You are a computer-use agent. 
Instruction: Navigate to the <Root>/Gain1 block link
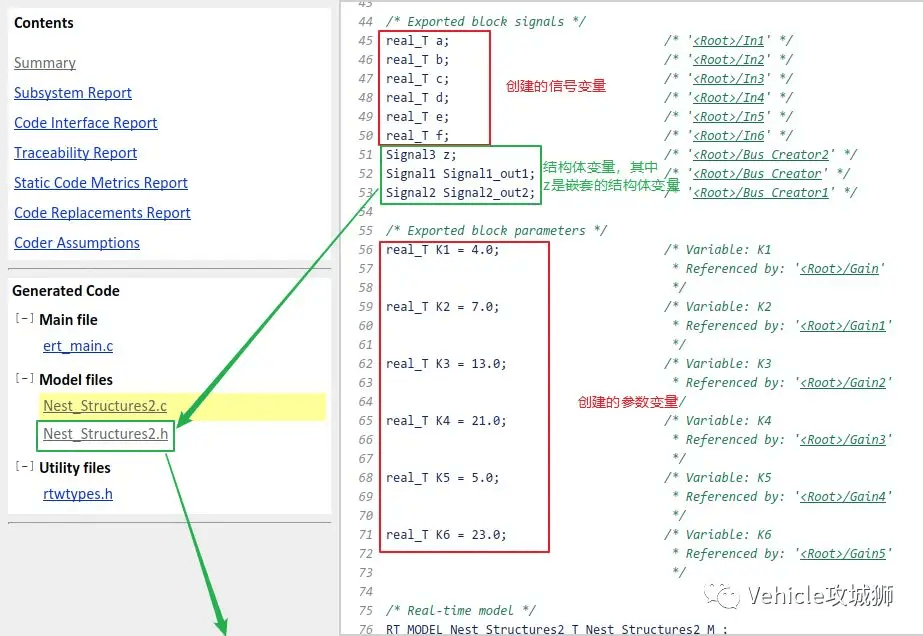pos(843,326)
